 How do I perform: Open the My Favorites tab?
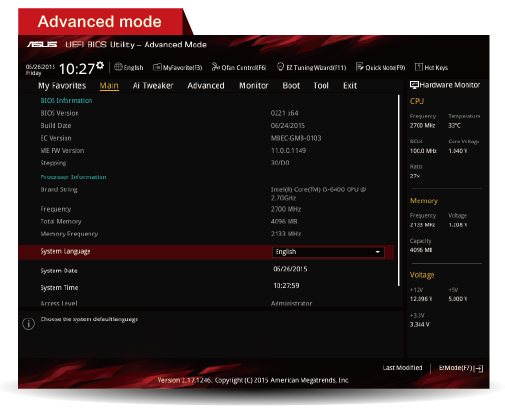click(62, 86)
